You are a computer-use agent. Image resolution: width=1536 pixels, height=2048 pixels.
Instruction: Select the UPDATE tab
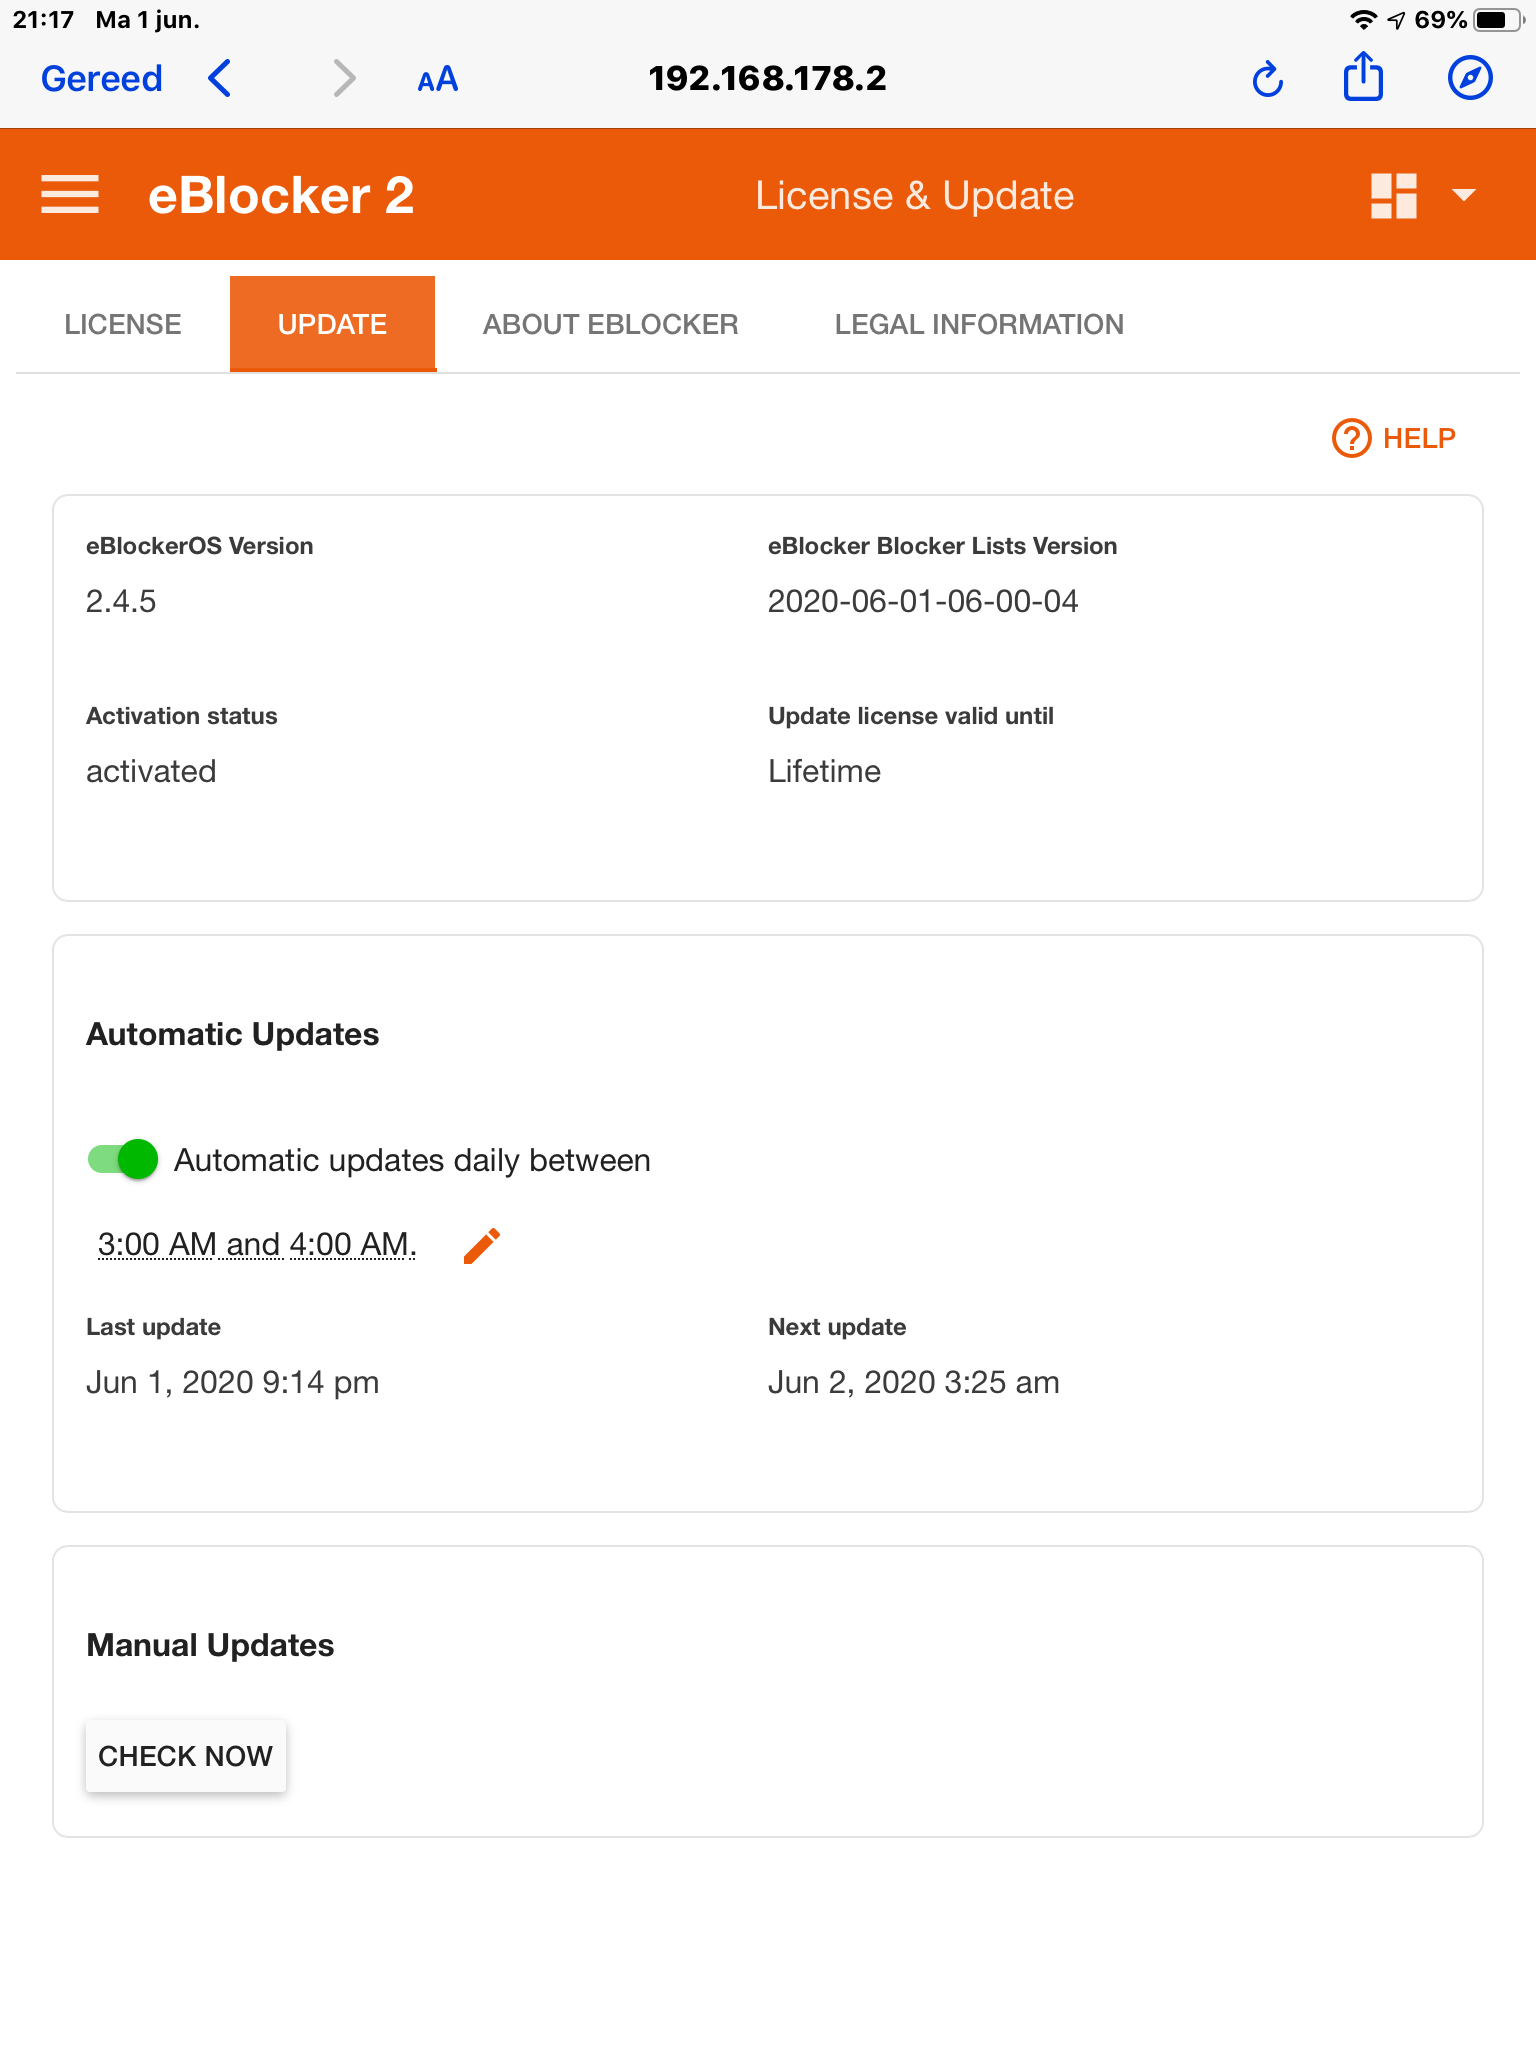point(332,324)
